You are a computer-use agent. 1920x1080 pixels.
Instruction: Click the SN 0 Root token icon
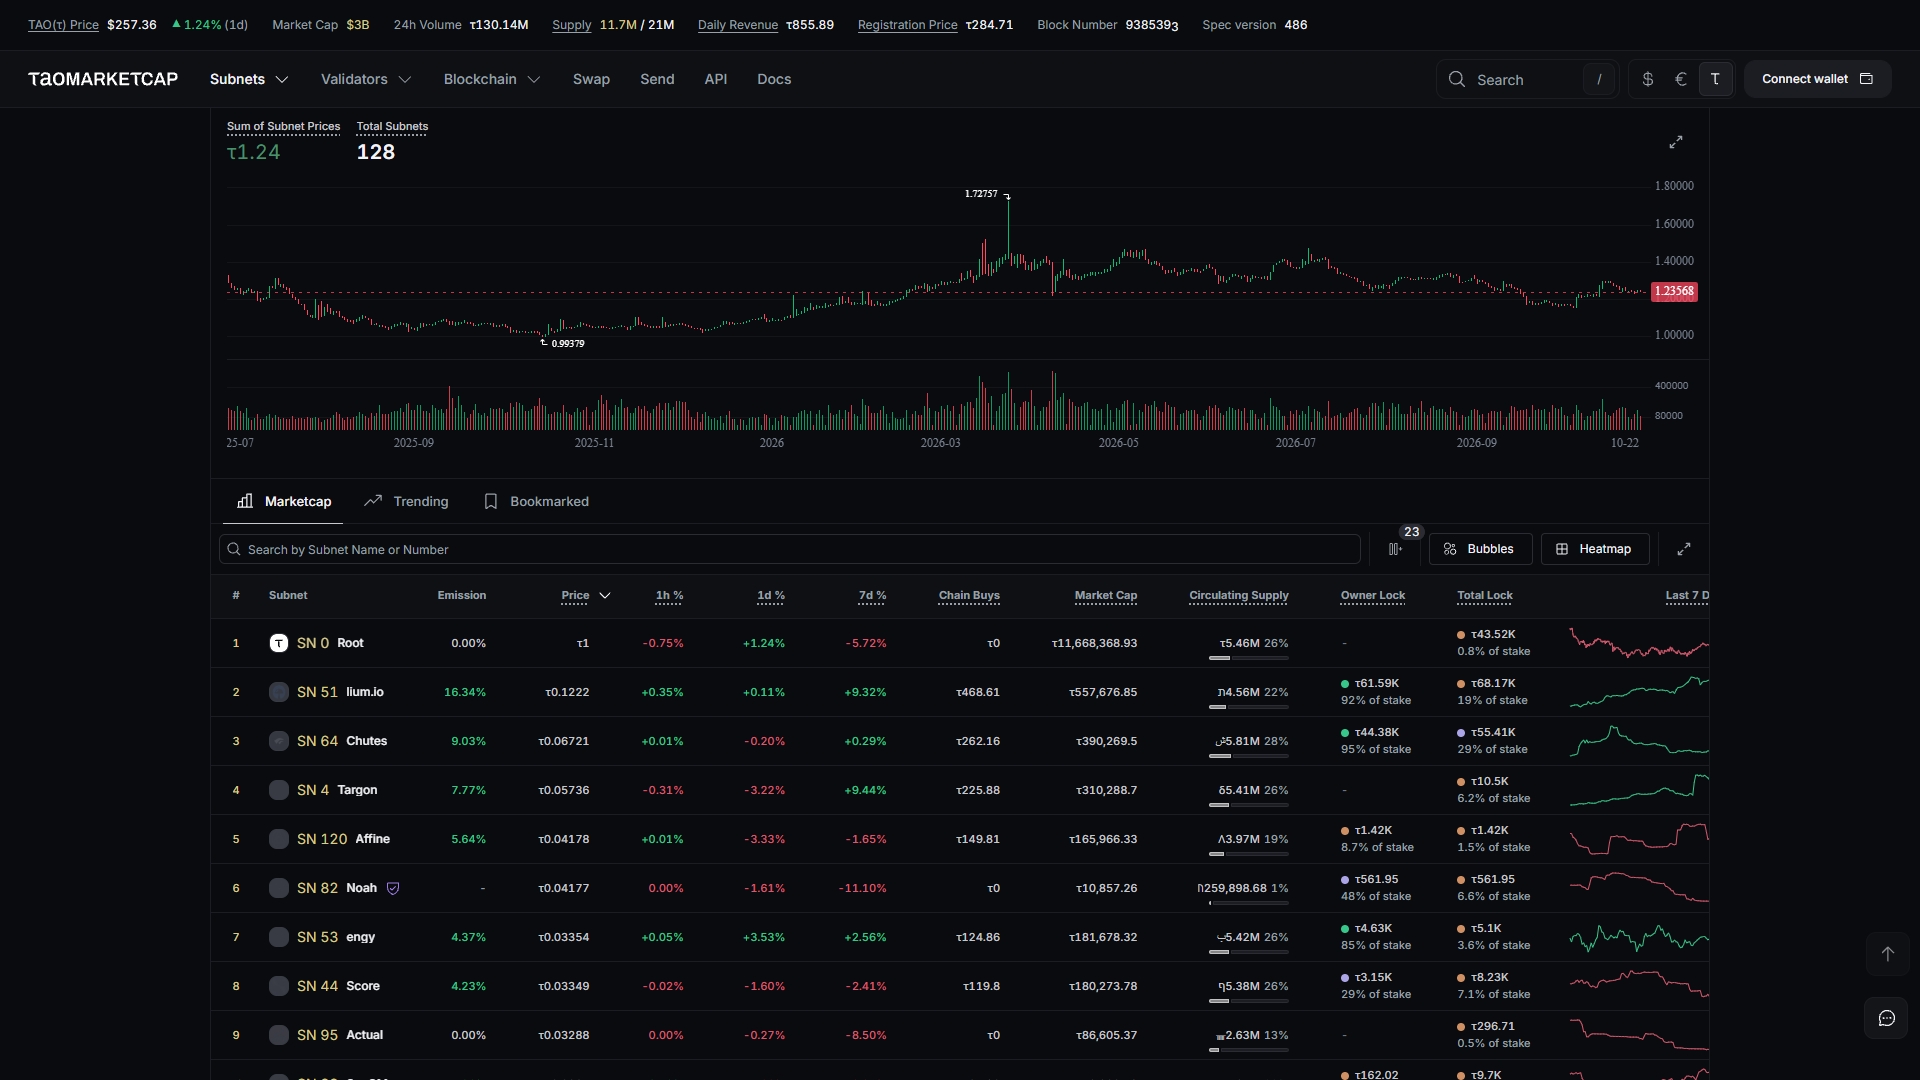point(279,643)
